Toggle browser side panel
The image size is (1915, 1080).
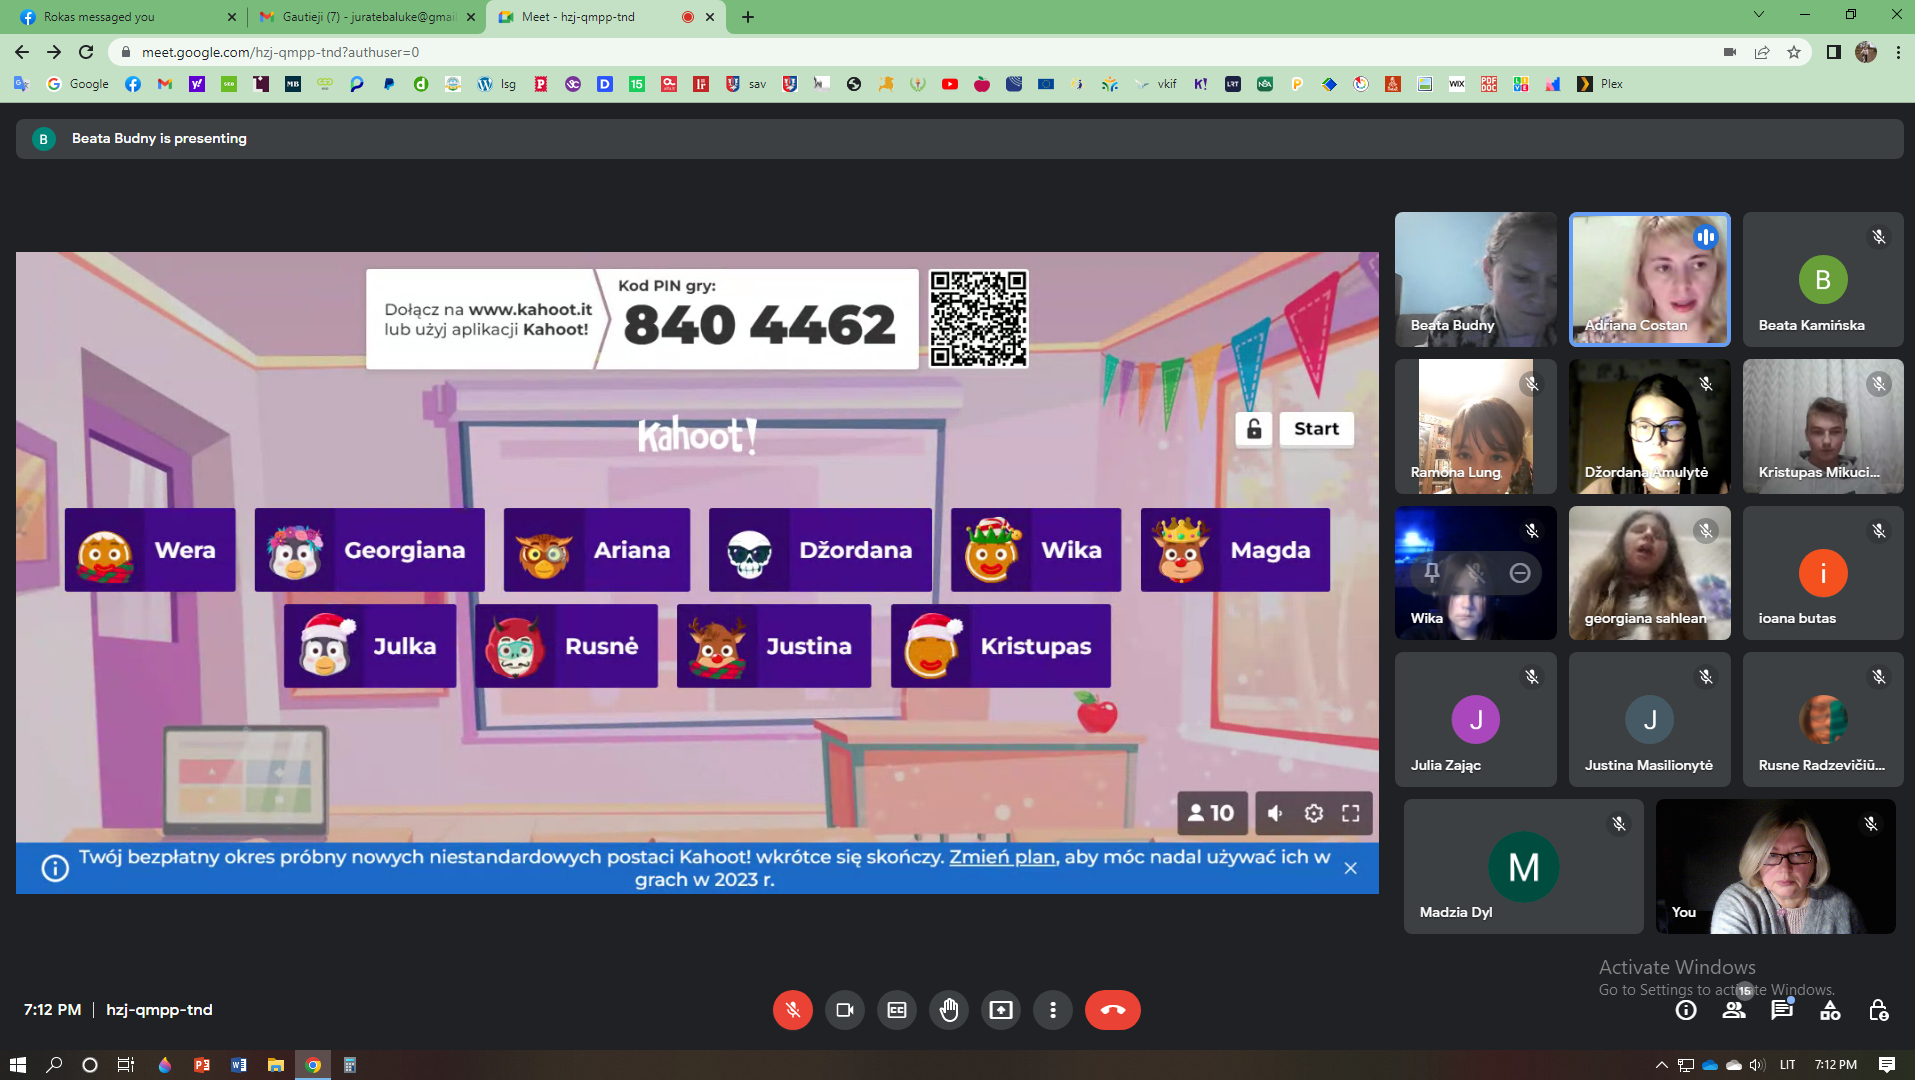pyautogui.click(x=1833, y=52)
